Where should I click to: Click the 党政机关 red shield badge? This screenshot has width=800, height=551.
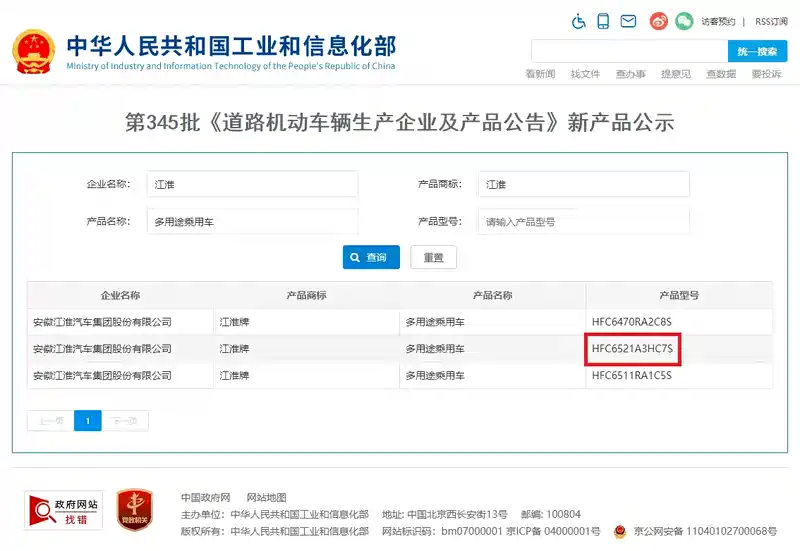(x=134, y=510)
